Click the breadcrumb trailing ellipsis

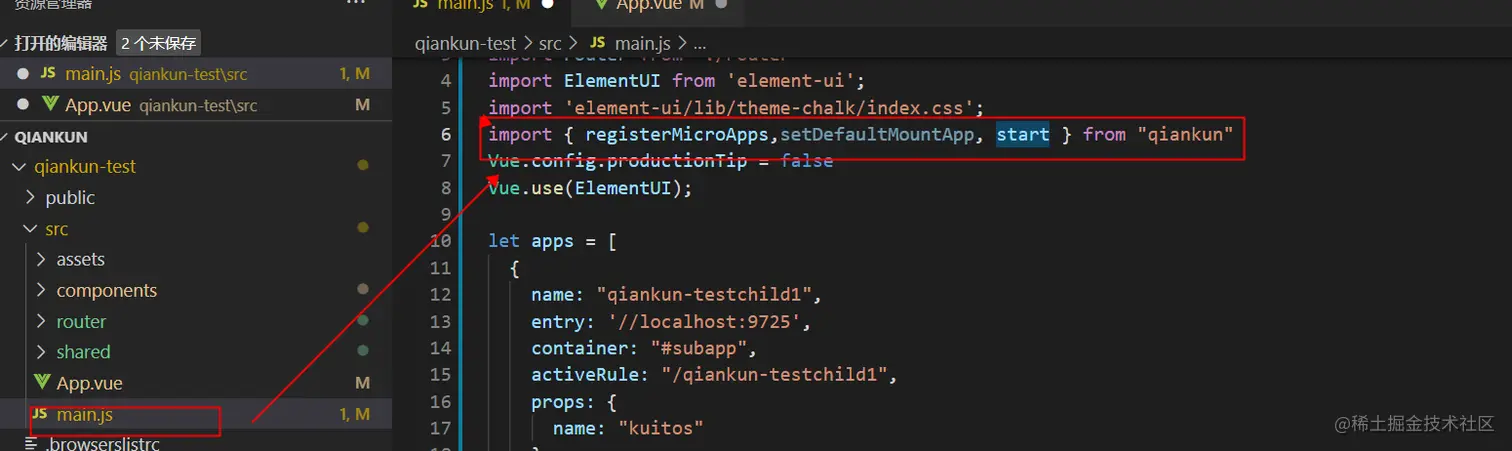click(x=700, y=44)
